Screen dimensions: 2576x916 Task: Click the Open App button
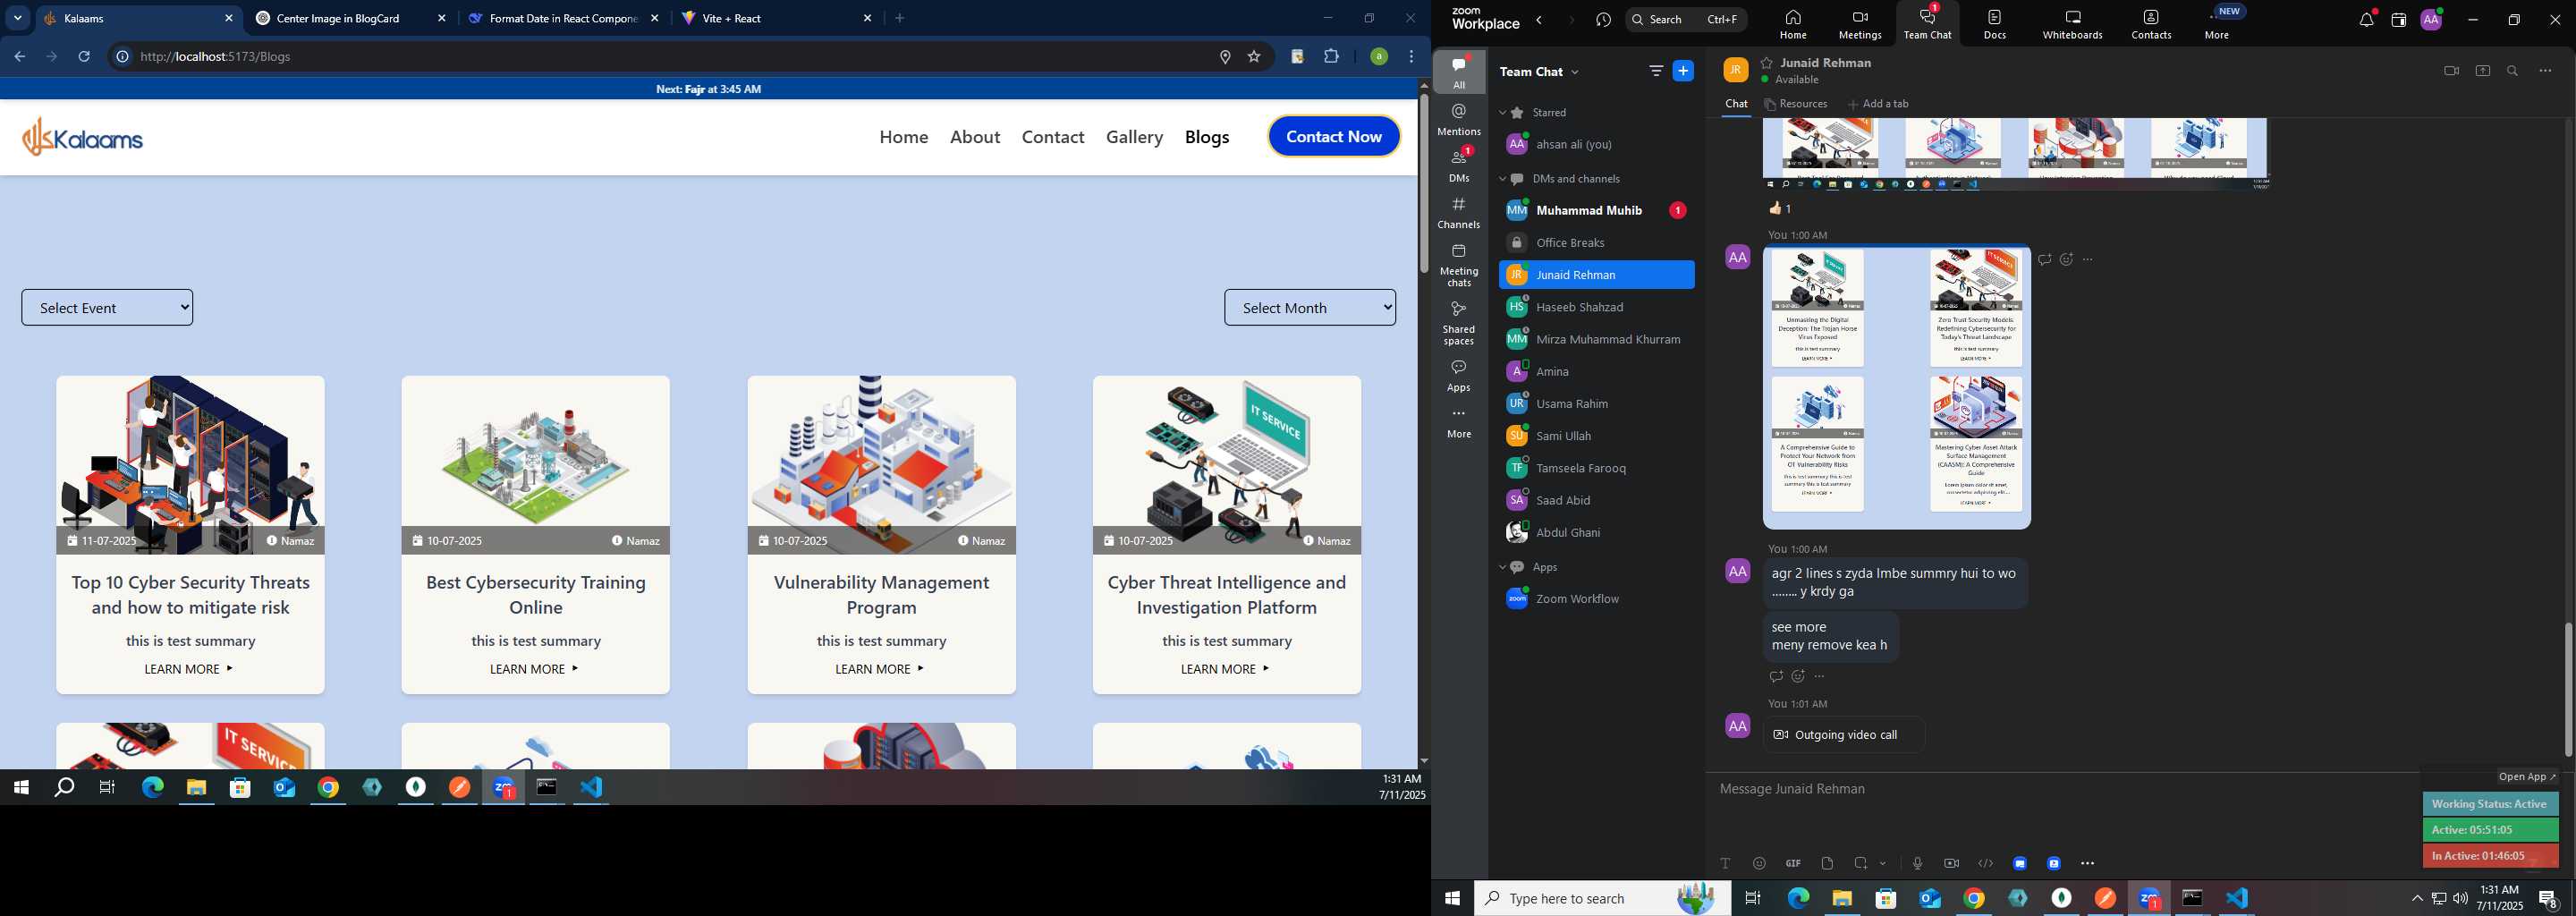2526,777
